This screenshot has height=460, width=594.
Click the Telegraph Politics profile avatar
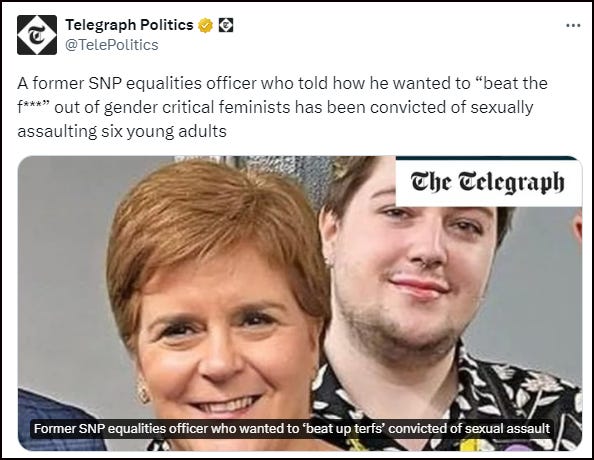pyautogui.click(x=37, y=35)
